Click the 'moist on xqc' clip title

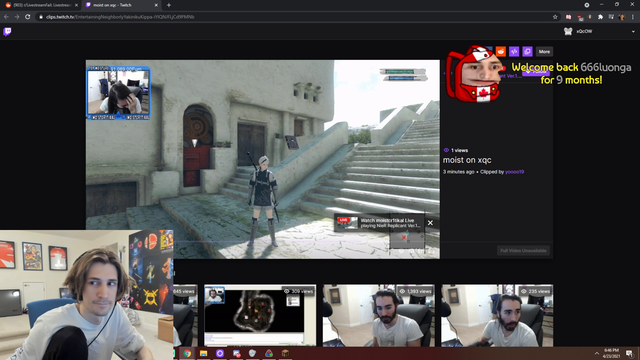pos(467,160)
